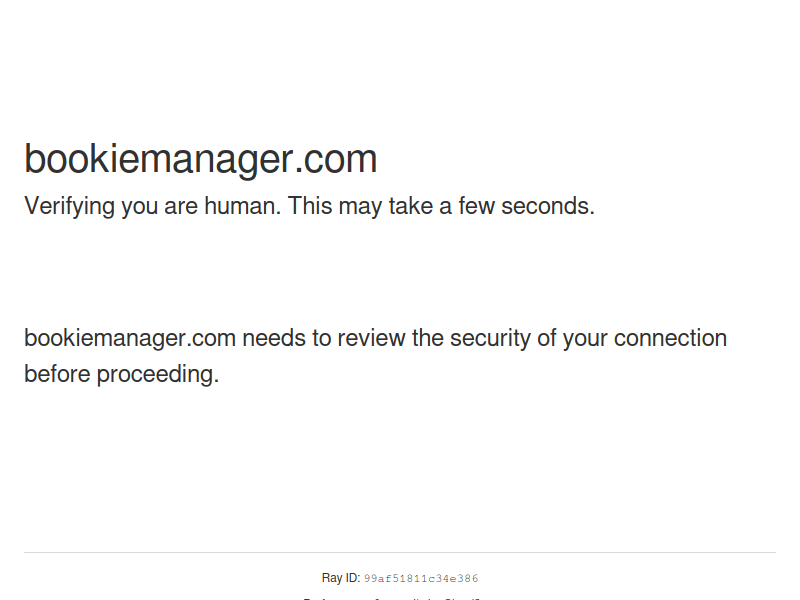Click the horizontal divider above the footer
Screen dimensions: 800x600
tap(400, 552)
